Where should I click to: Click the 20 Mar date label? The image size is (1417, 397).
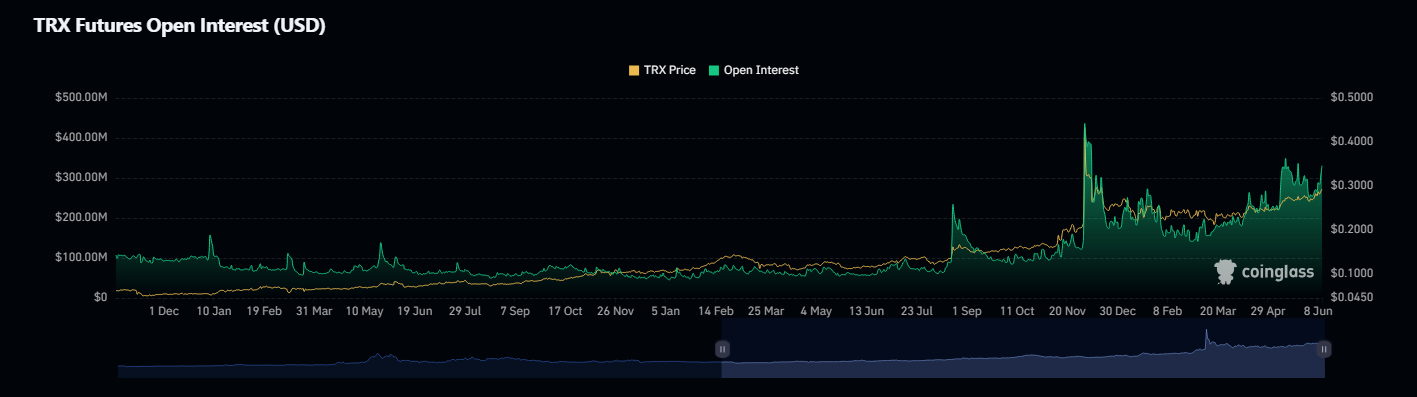coord(1218,311)
